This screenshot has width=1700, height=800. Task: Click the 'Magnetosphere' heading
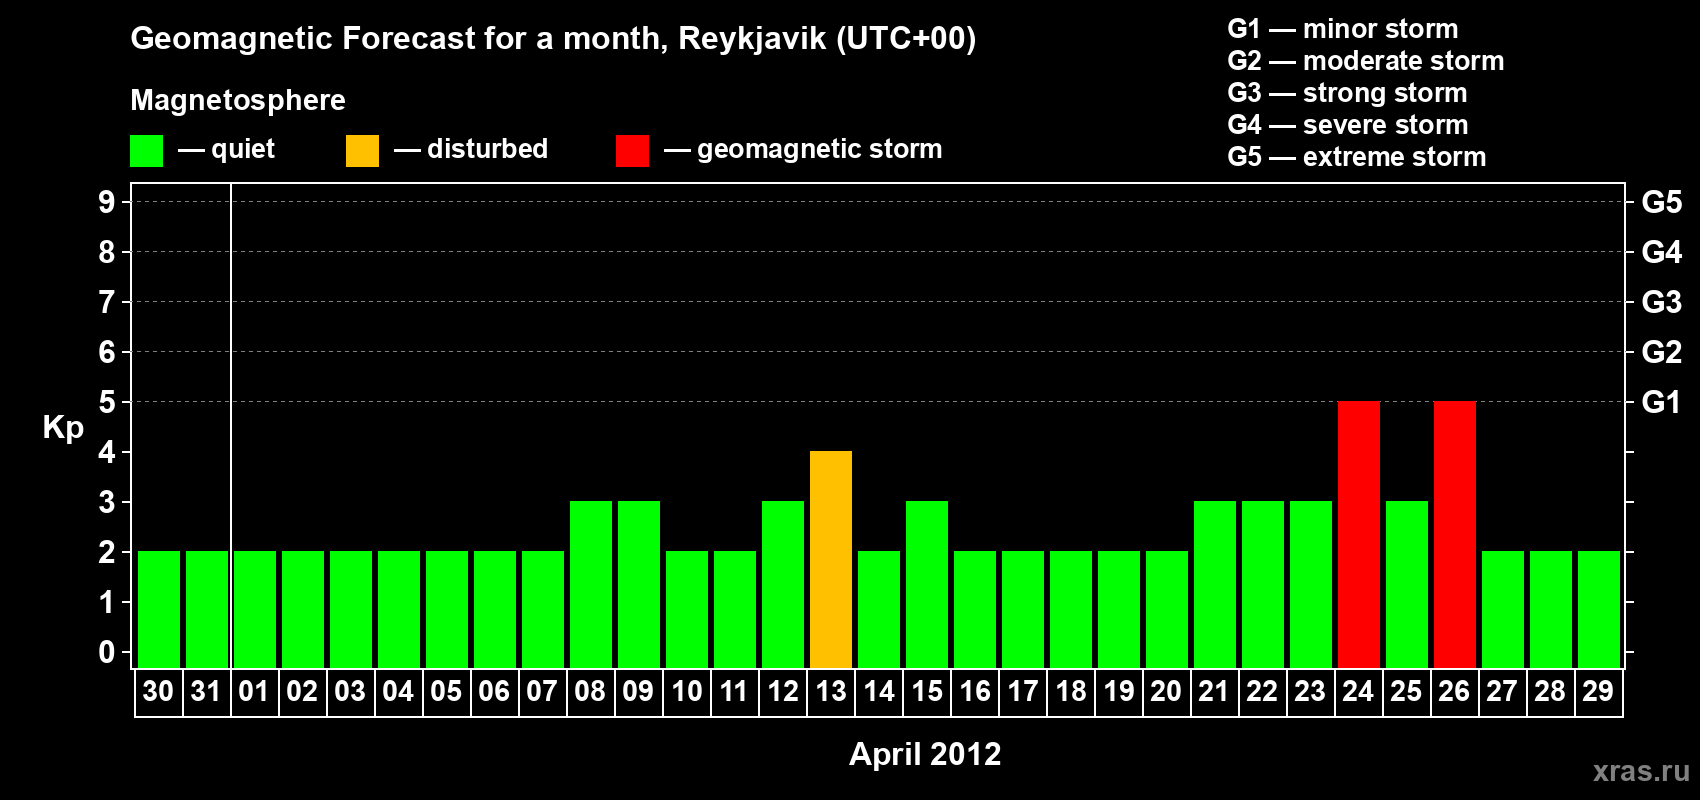tap(238, 100)
